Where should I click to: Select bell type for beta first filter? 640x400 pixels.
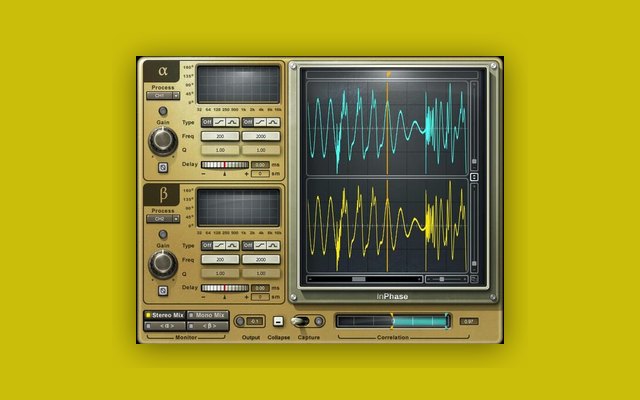pos(233,245)
